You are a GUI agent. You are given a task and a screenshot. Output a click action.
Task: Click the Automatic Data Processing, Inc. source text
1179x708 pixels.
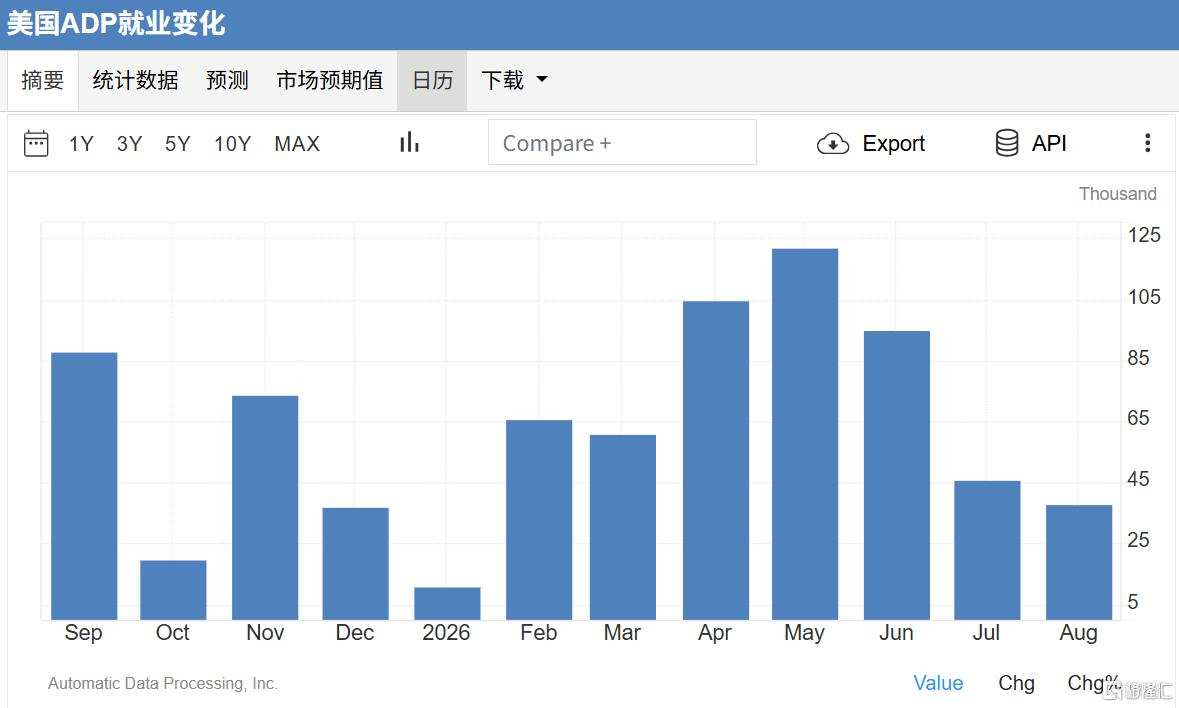tap(163, 683)
